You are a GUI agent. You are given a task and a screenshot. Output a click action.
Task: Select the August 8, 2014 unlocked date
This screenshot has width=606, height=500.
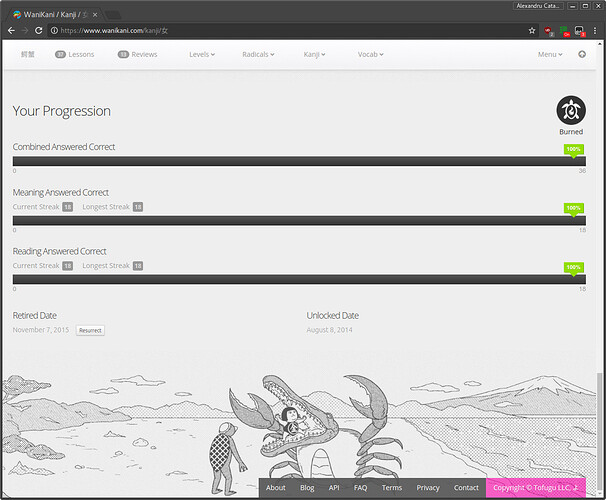pos(329,330)
